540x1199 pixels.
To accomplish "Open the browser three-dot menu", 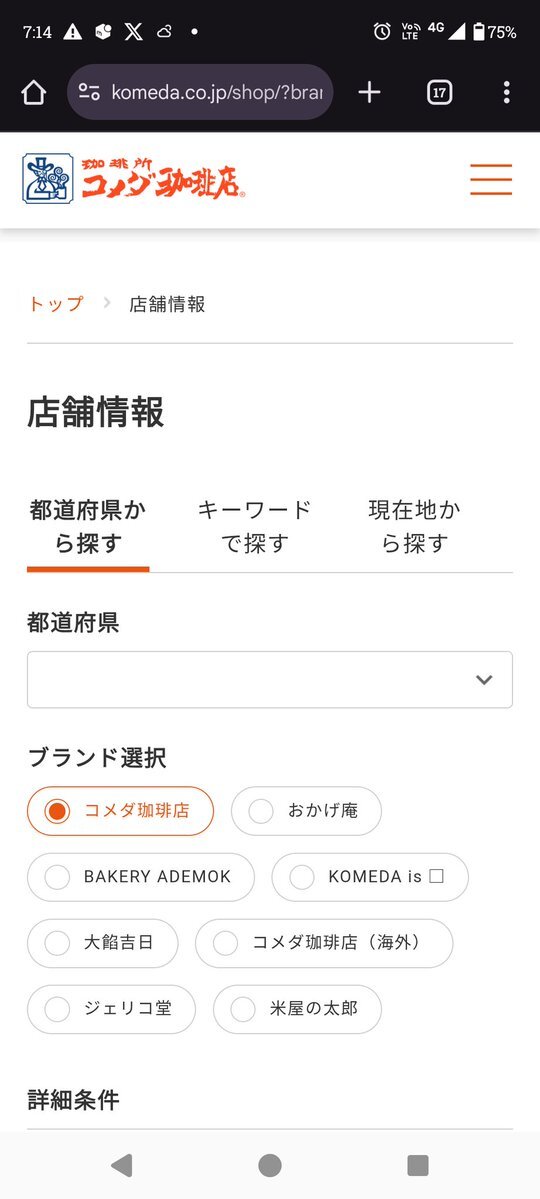I will [x=506, y=93].
